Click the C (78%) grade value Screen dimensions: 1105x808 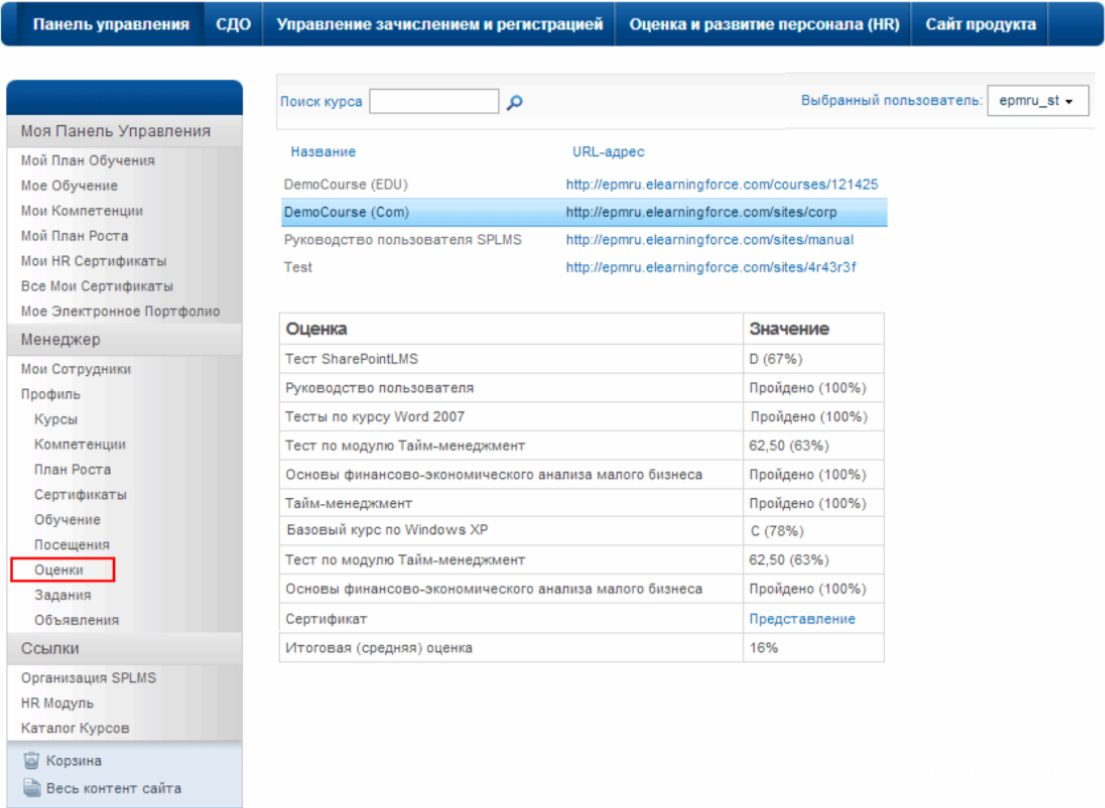777,531
